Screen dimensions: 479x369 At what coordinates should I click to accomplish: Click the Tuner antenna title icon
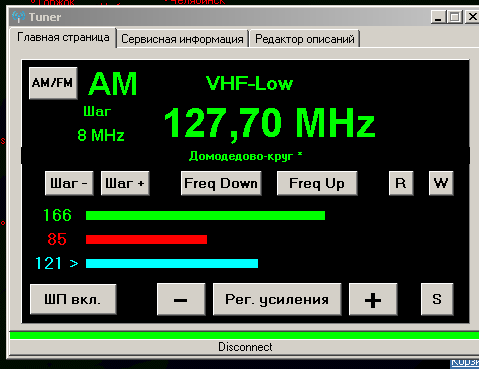point(18,16)
